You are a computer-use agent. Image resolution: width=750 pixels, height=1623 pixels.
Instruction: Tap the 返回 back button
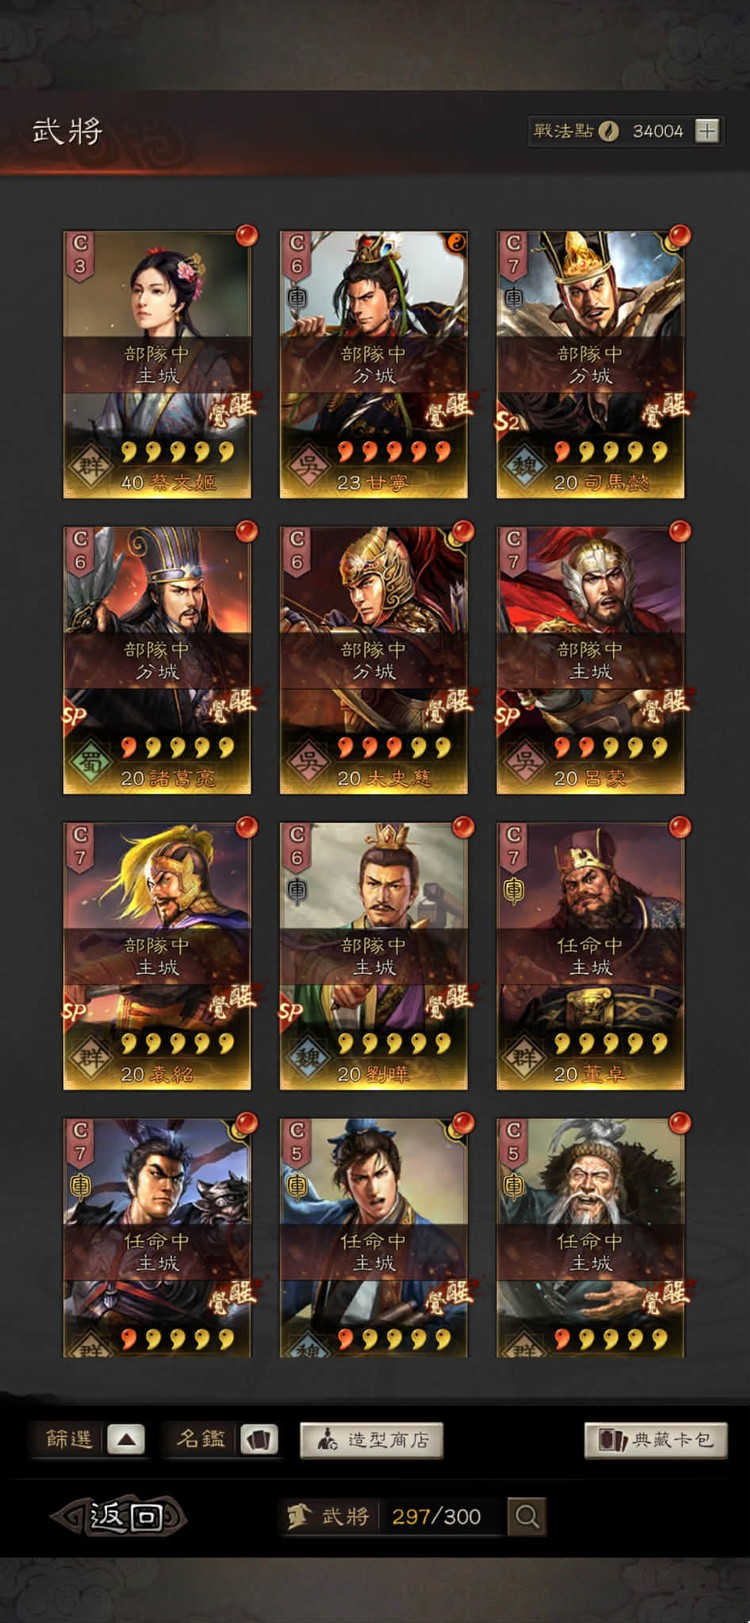point(120,1516)
